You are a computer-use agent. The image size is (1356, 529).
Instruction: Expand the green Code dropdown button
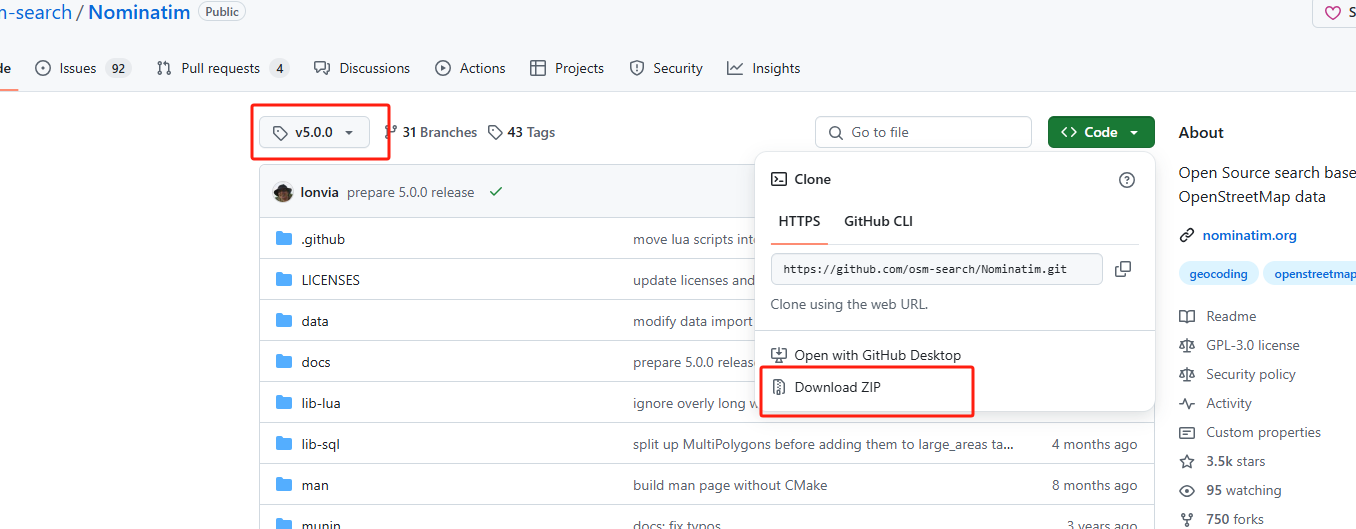(x=1101, y=132)
